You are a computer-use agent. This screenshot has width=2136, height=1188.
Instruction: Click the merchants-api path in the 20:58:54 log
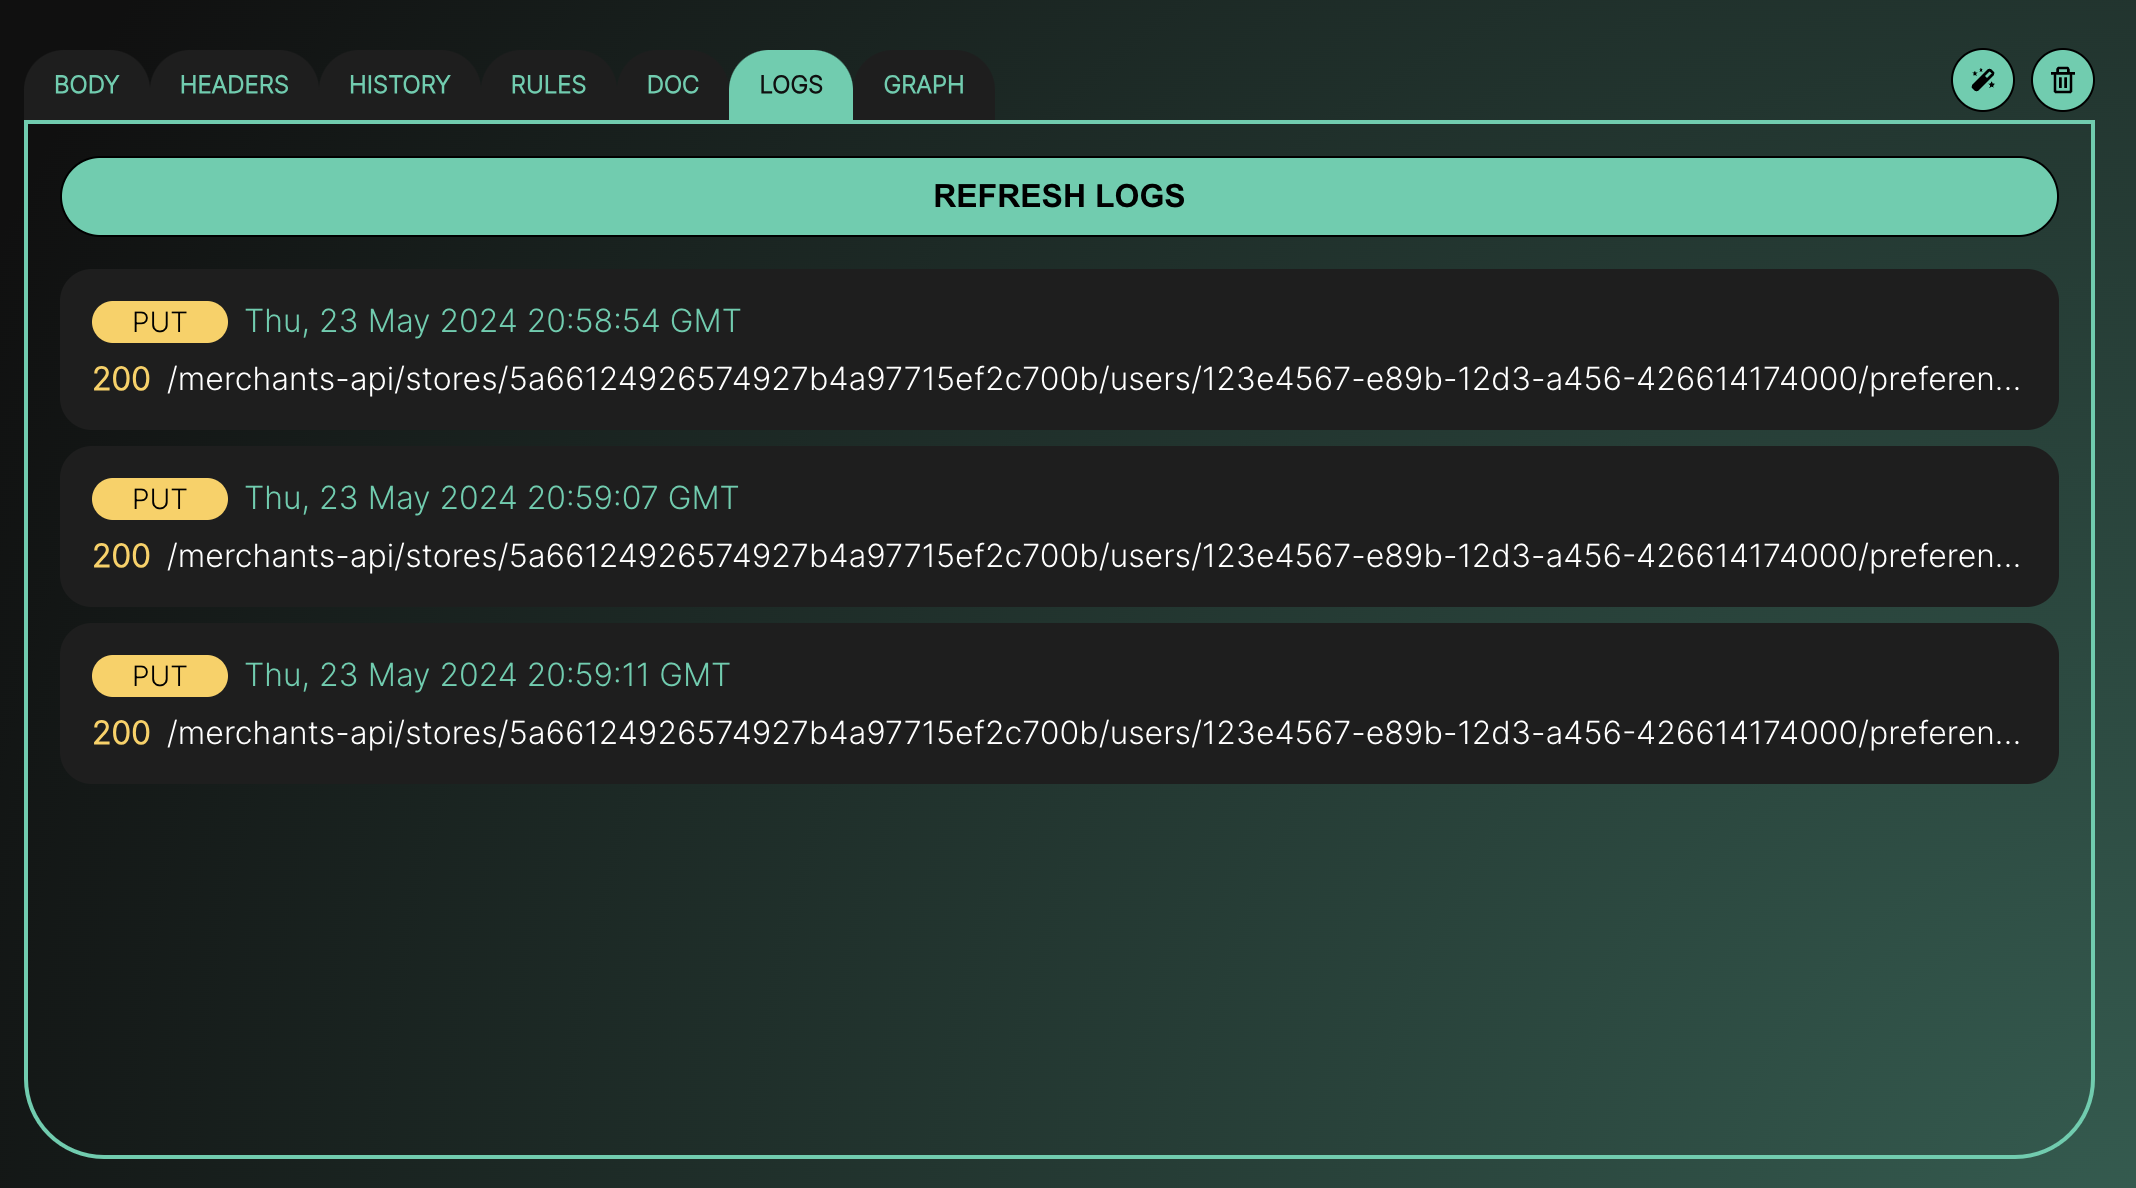click(x=1094, y=379)
